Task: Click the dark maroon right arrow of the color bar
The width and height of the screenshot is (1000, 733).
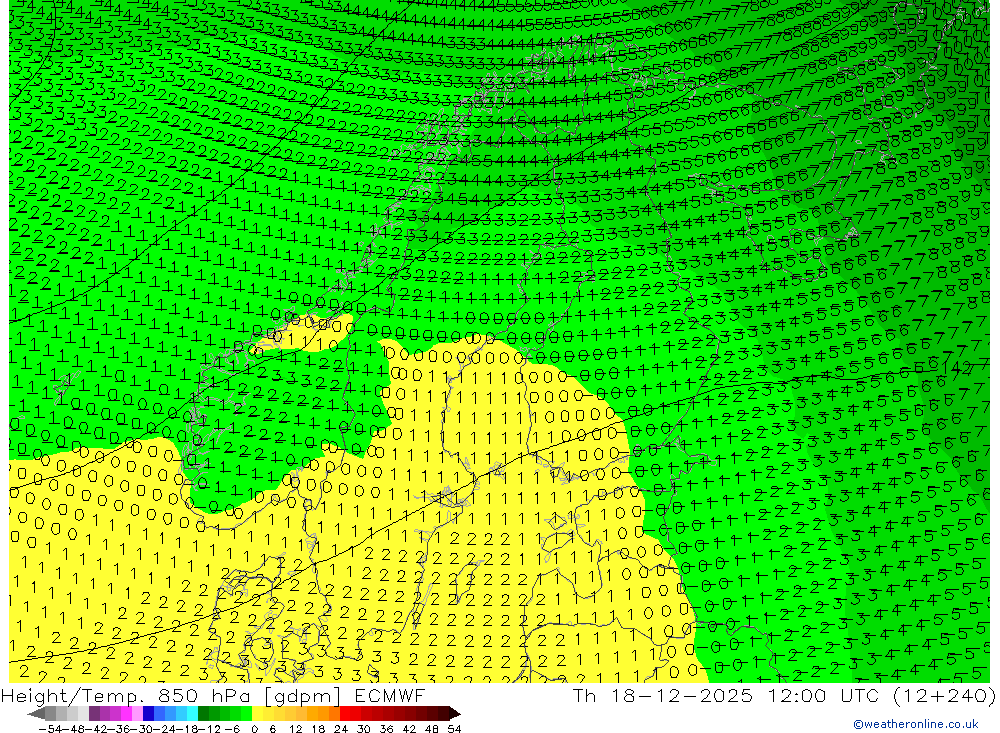Action: pos(455,714)
